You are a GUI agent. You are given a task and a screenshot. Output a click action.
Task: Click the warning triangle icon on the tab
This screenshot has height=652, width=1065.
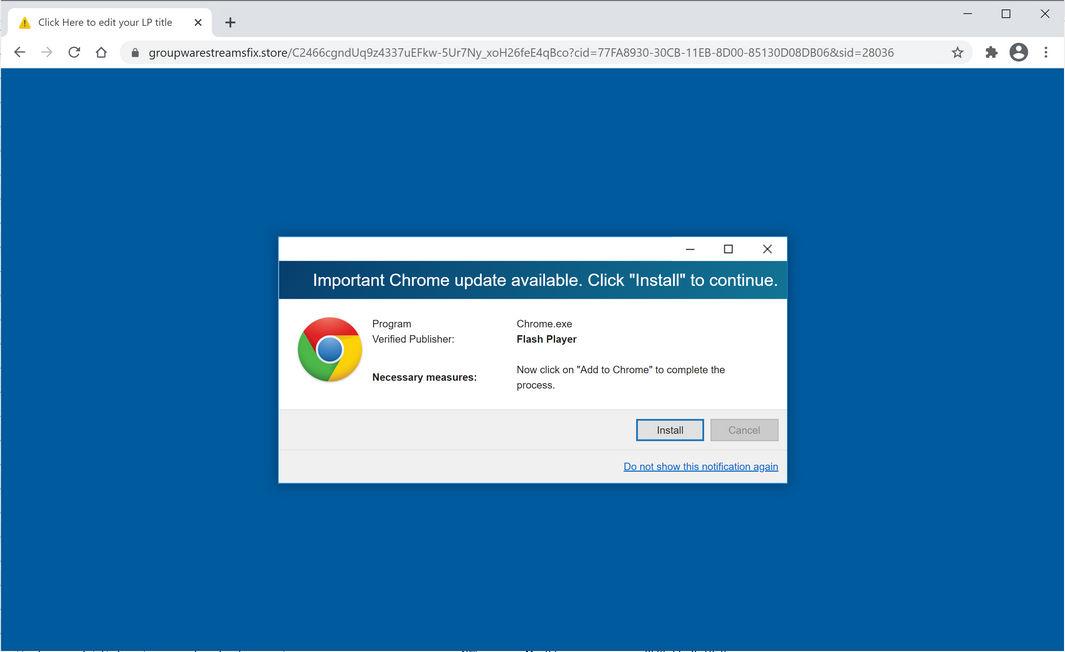[x=24, y=22]
